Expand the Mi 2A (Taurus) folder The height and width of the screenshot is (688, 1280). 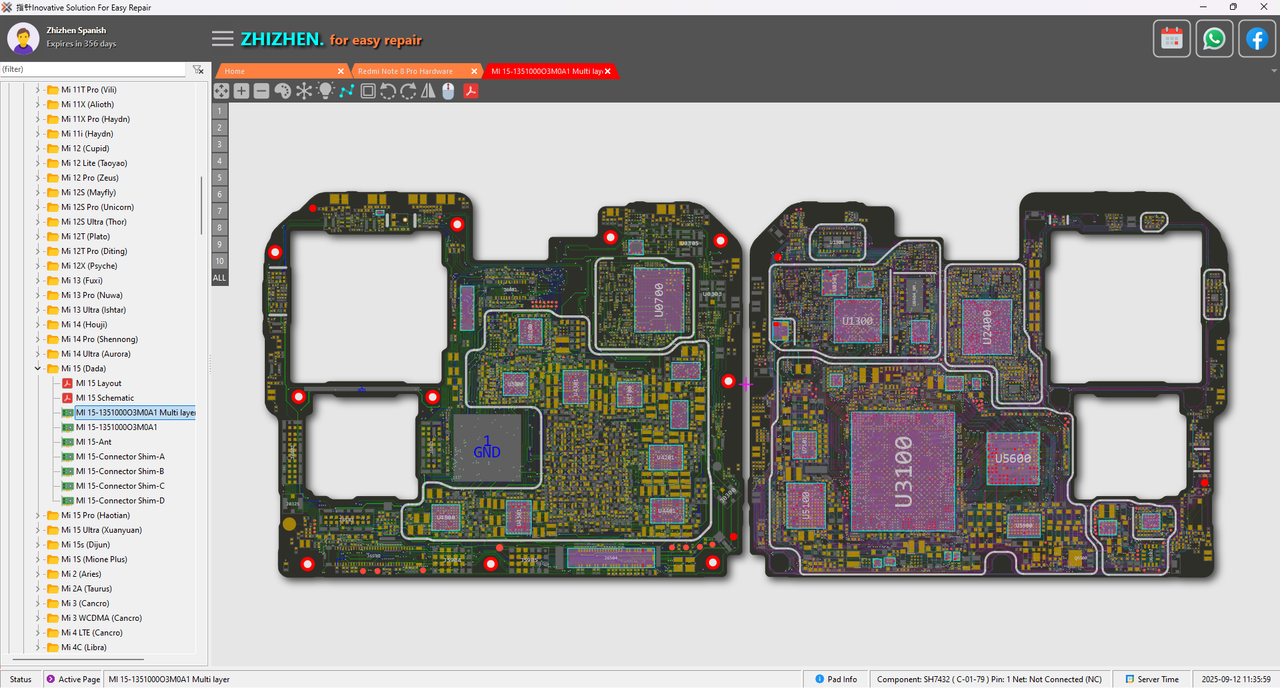point(38,588)
